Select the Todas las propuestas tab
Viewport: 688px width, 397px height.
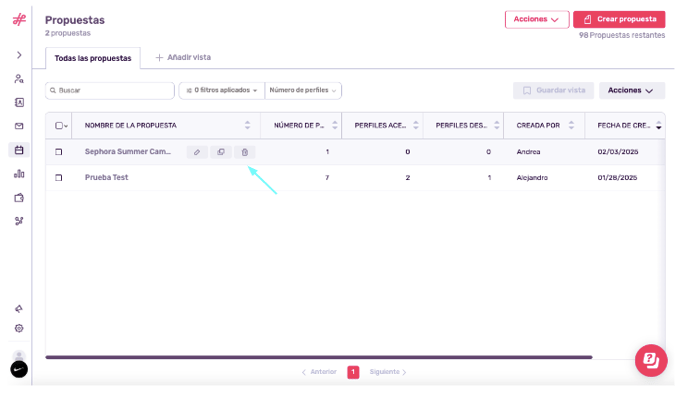point(93,58)
